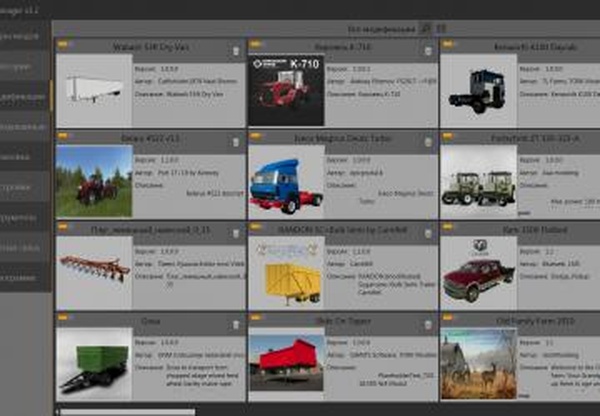Click the Iveco Magirus Deutz Turbo title
The image size is (600, 416).
pos(343,138)
